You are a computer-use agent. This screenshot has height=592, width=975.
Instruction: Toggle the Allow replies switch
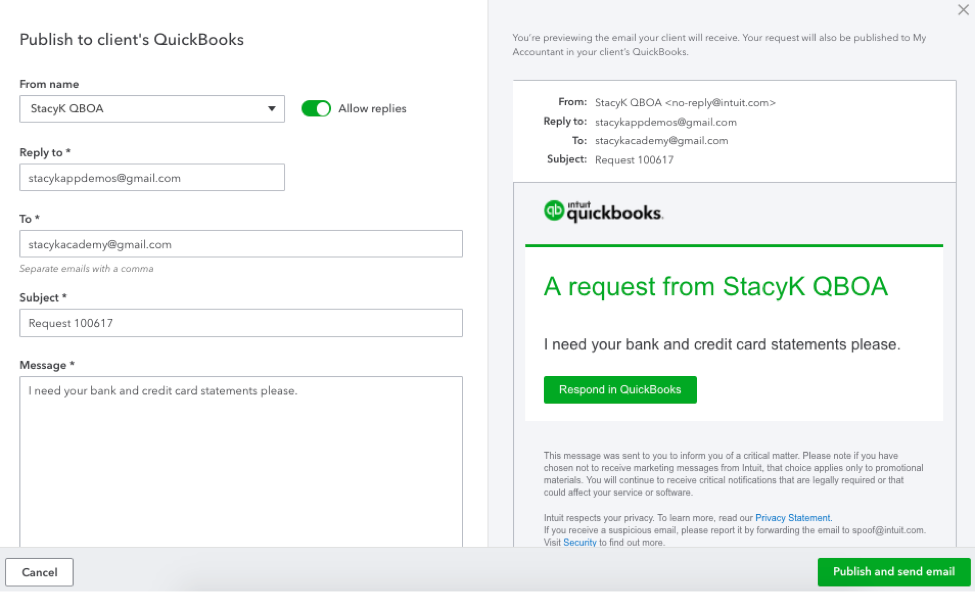coord(316,108)
